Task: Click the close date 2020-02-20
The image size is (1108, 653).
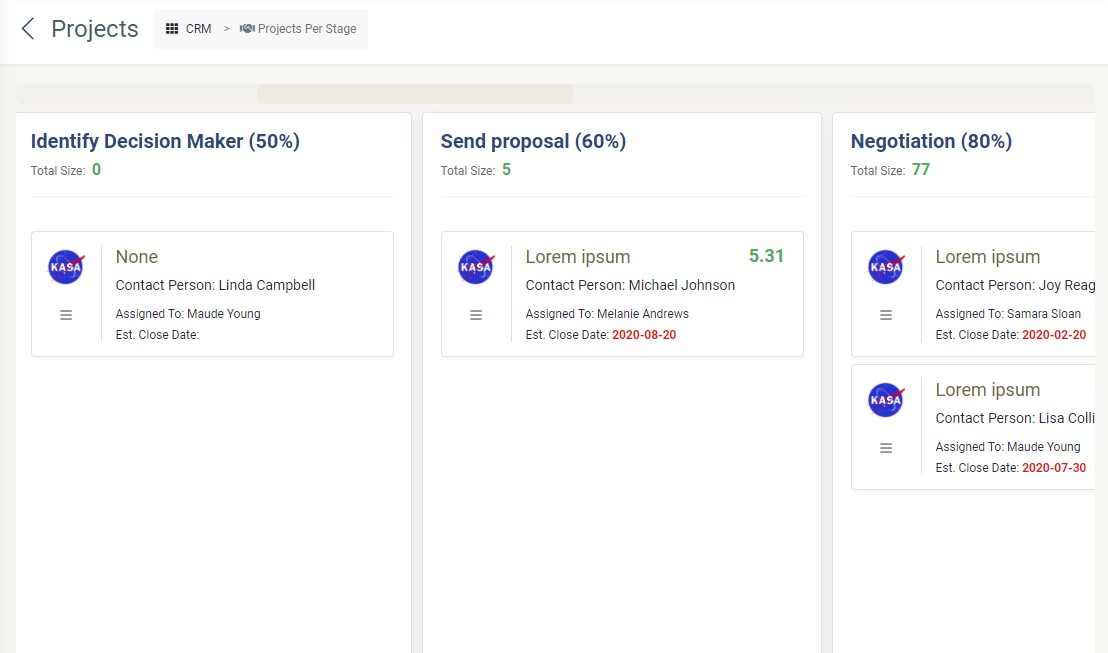Action: pos(1054,335)
